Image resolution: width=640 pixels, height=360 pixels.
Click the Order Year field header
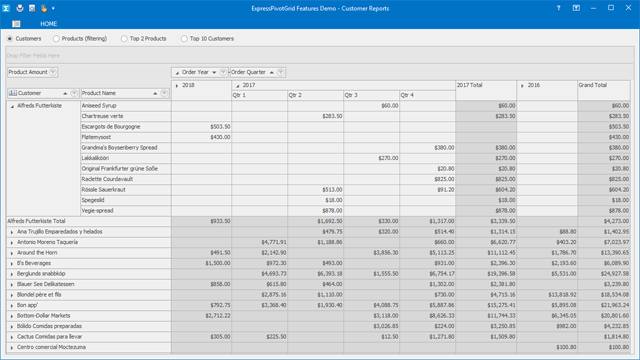(200, 72)
